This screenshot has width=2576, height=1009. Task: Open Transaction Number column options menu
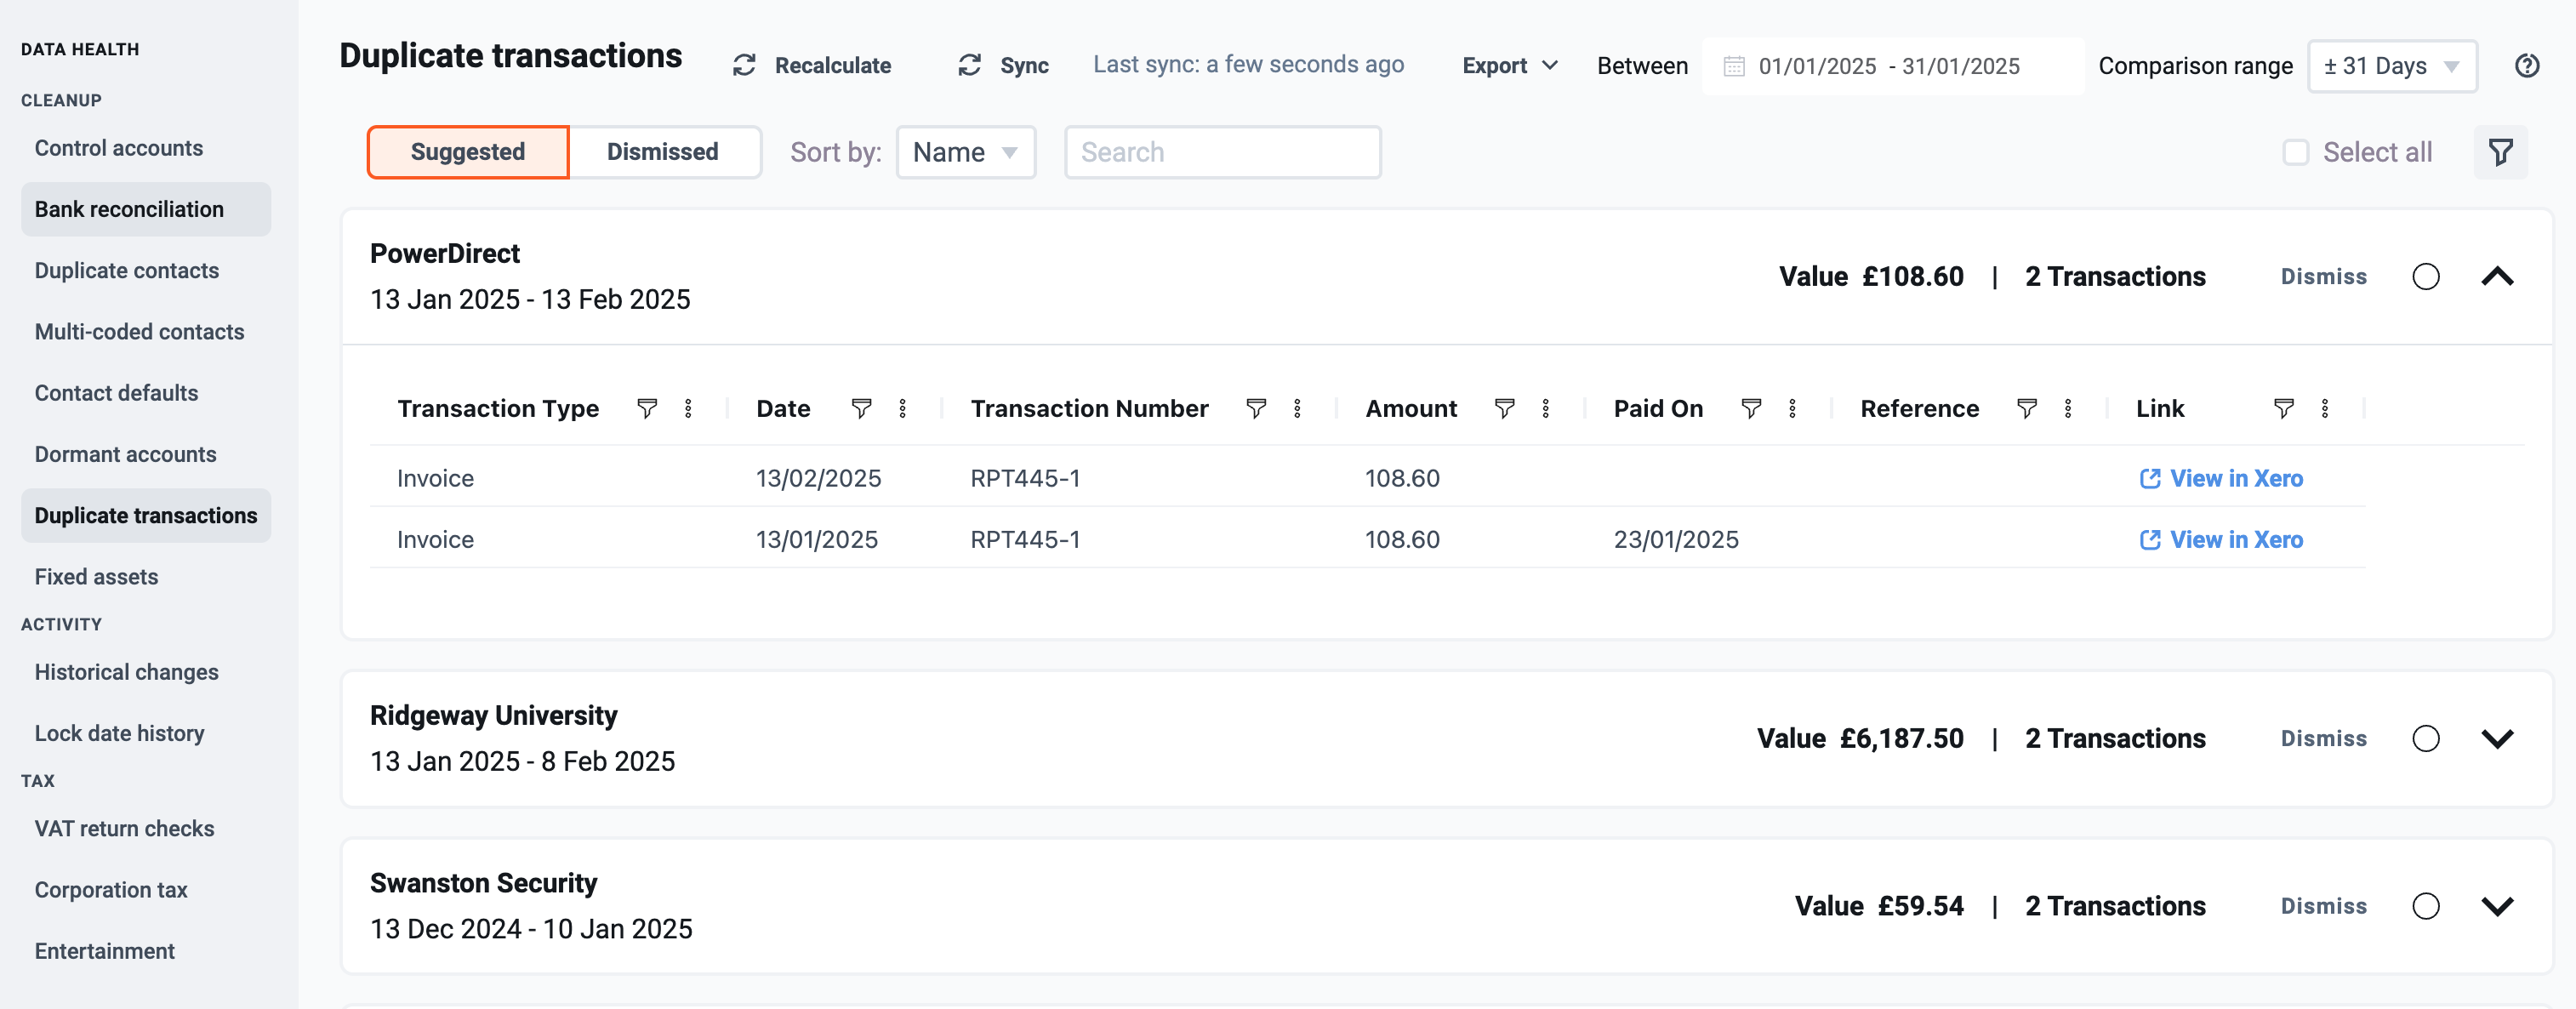pos(1297,408)
